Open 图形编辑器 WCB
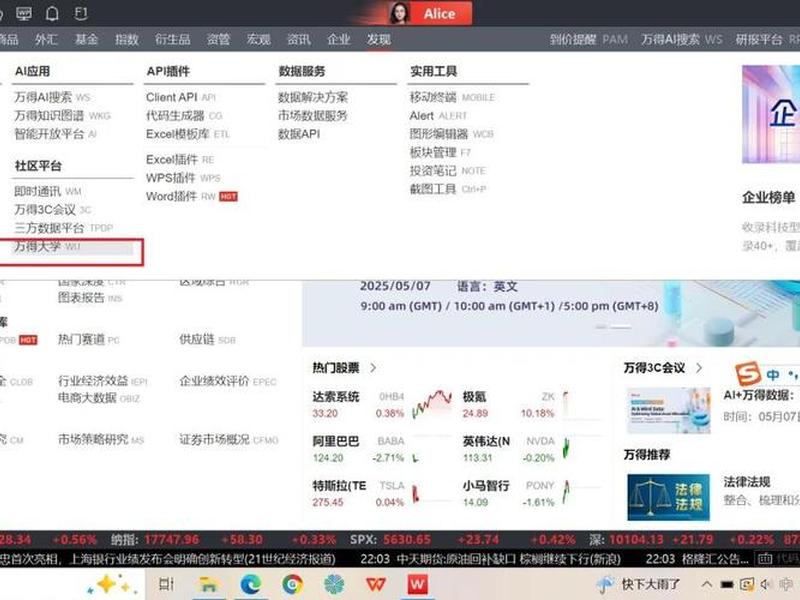Image resolution: width=800 pixels, height=600 pixels. tap(452, 134)
